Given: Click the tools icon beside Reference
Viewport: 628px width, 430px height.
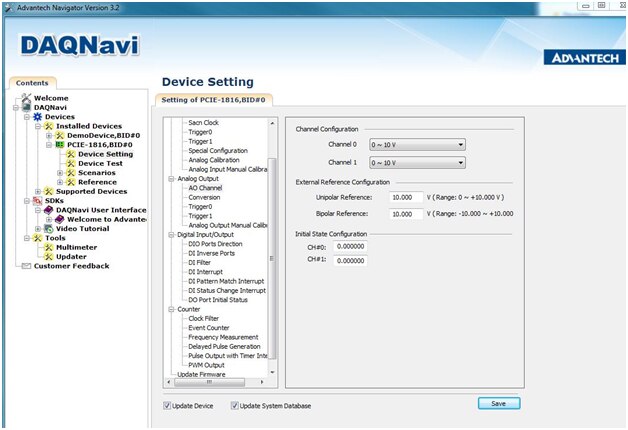Looking at the screenshot, I should (x=71, y=182).
